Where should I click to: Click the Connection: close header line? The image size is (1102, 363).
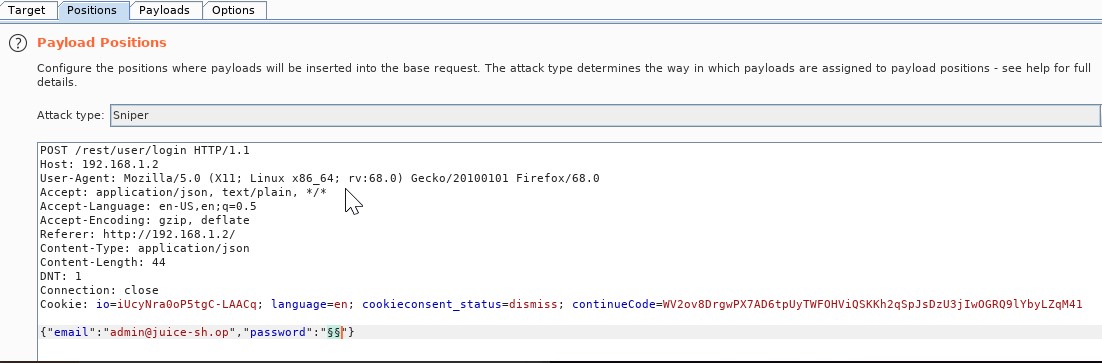(x=99, y=290)
